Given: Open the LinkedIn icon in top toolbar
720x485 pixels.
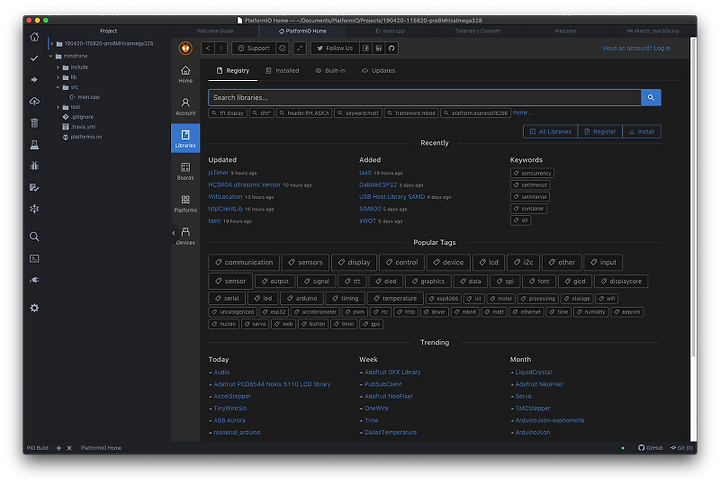Looking at the screenshot, I should pyautogui.click(x=379, y=48).
